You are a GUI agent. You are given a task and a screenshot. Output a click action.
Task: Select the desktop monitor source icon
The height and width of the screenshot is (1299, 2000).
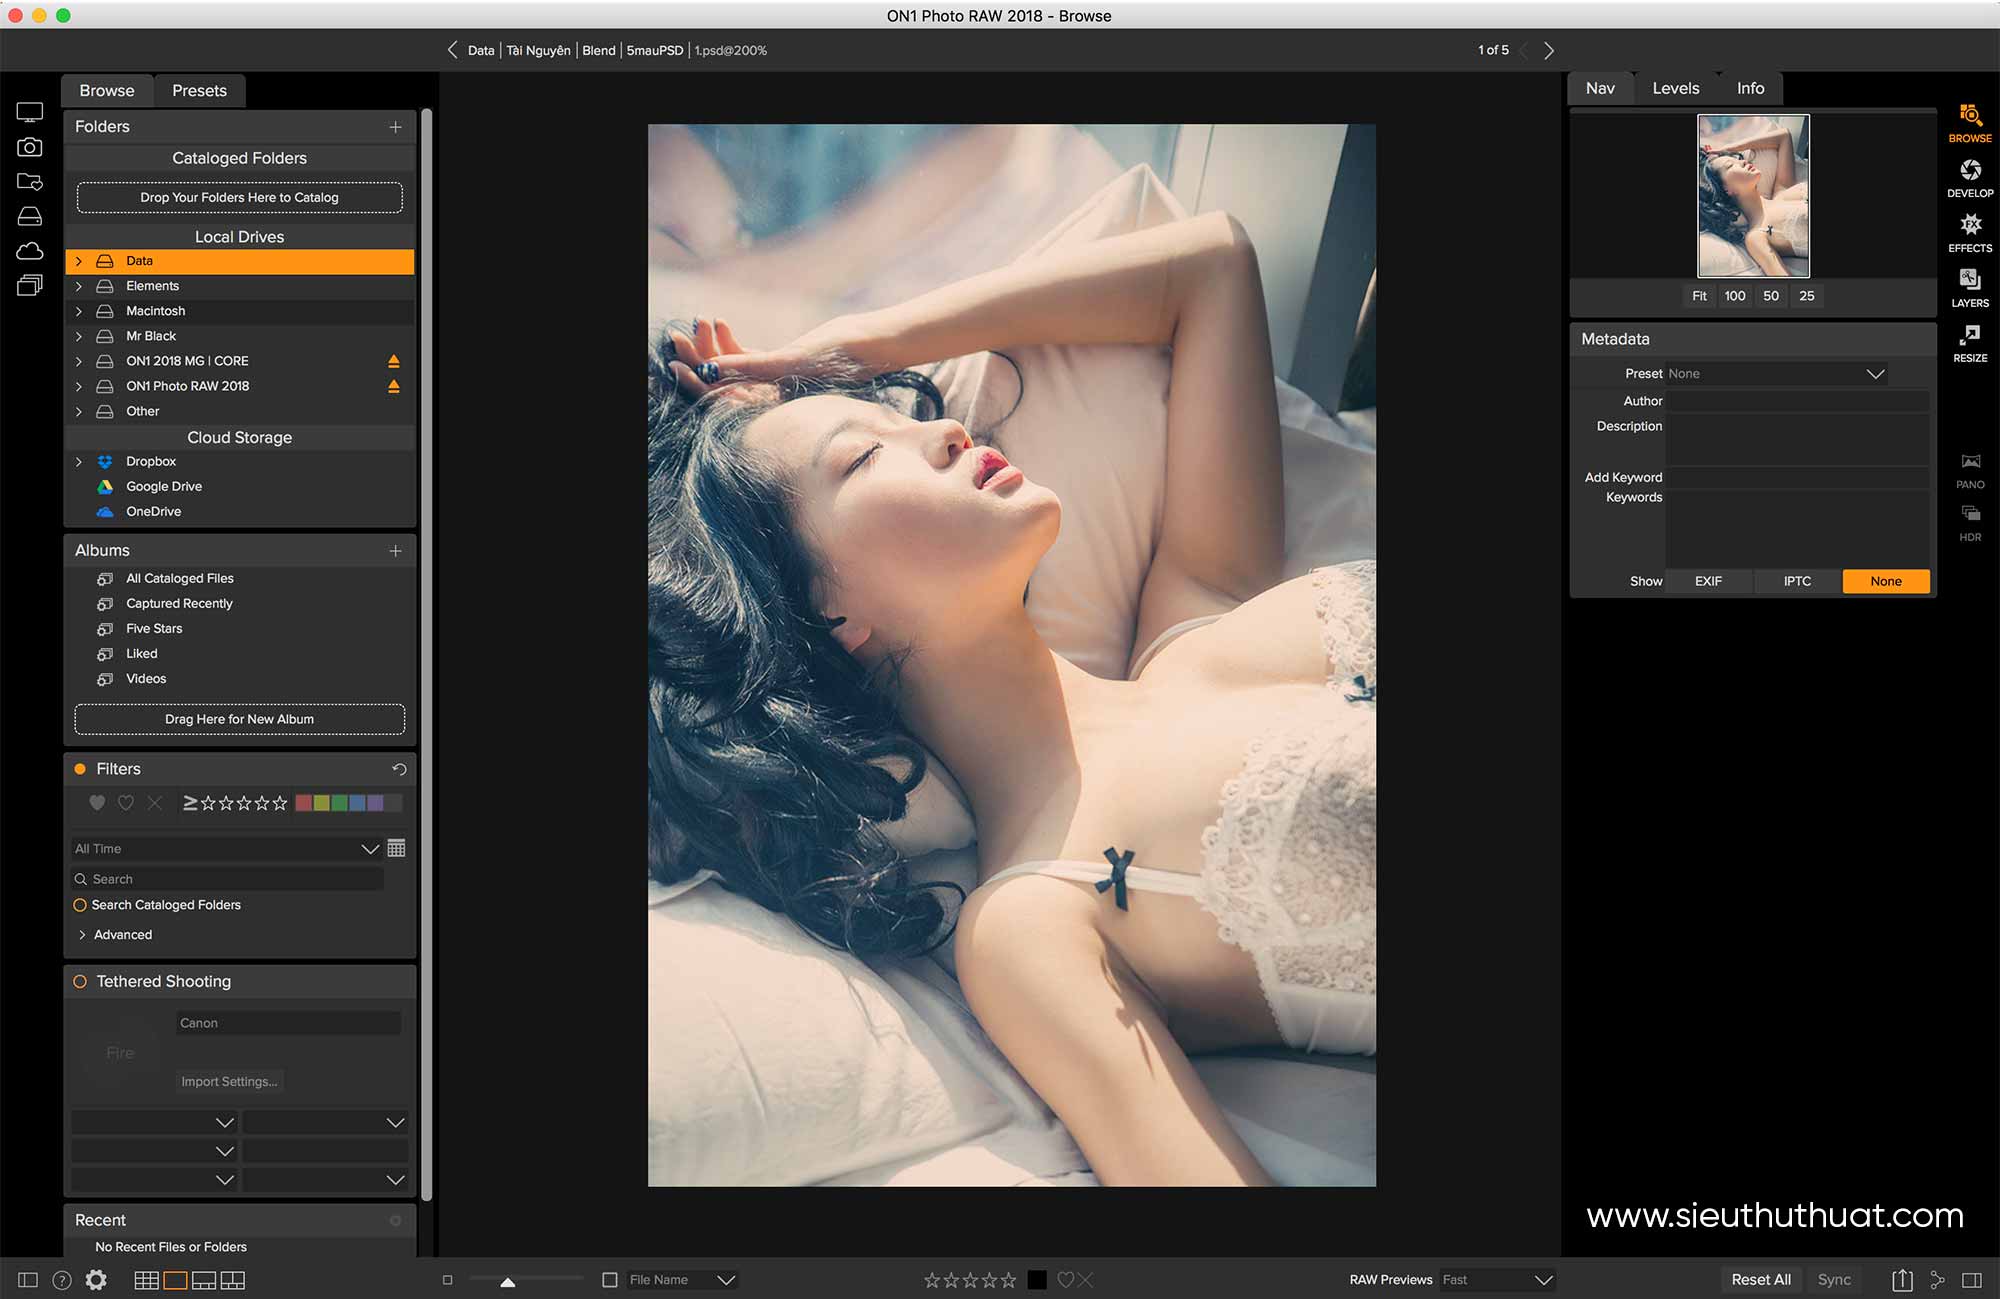tap(30, 113)
